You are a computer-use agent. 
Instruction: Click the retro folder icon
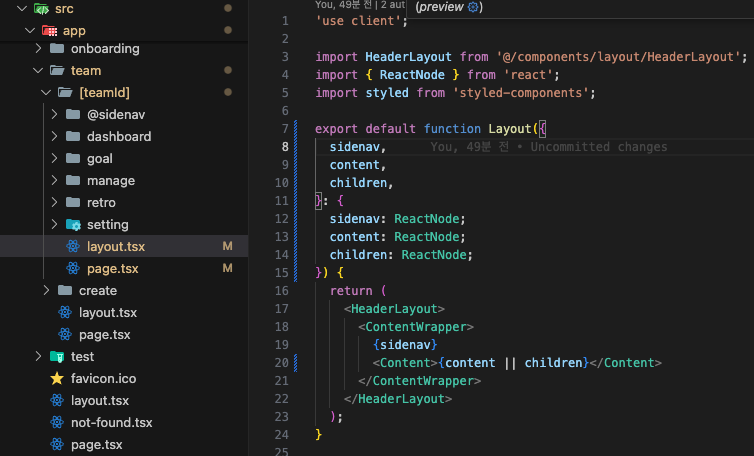[x=73, y=202]
